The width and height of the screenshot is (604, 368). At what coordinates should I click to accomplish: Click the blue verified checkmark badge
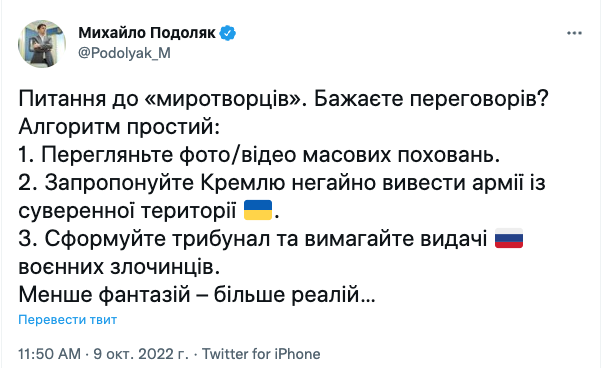228,33
